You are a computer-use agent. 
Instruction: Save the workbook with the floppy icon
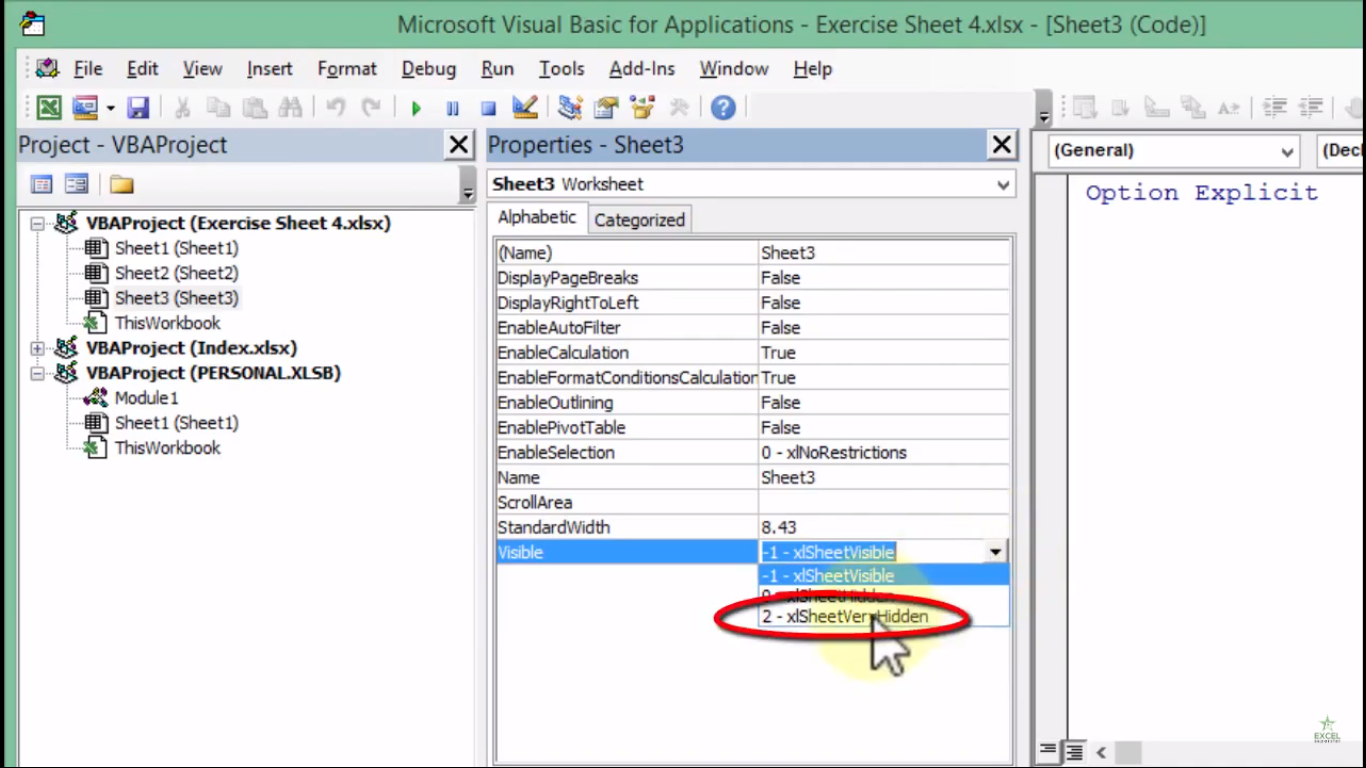(x=137, y=107)
